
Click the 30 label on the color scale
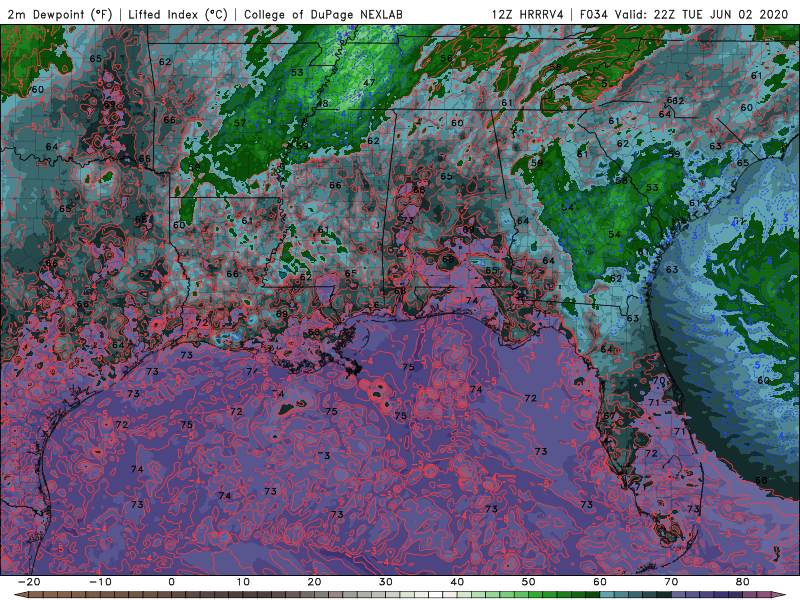tap(386, 582)
